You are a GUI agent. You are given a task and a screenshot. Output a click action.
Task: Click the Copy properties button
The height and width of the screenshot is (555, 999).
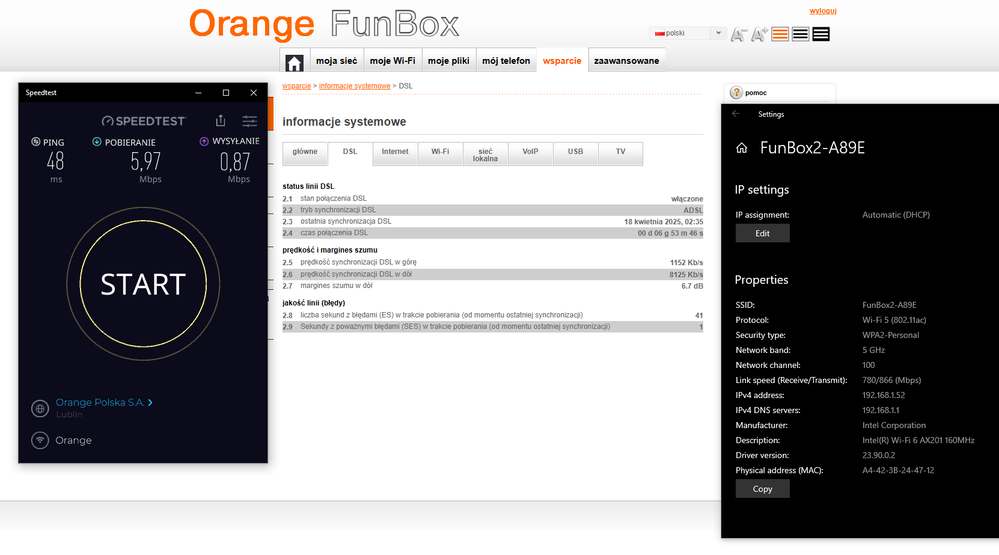pos(762,489)
